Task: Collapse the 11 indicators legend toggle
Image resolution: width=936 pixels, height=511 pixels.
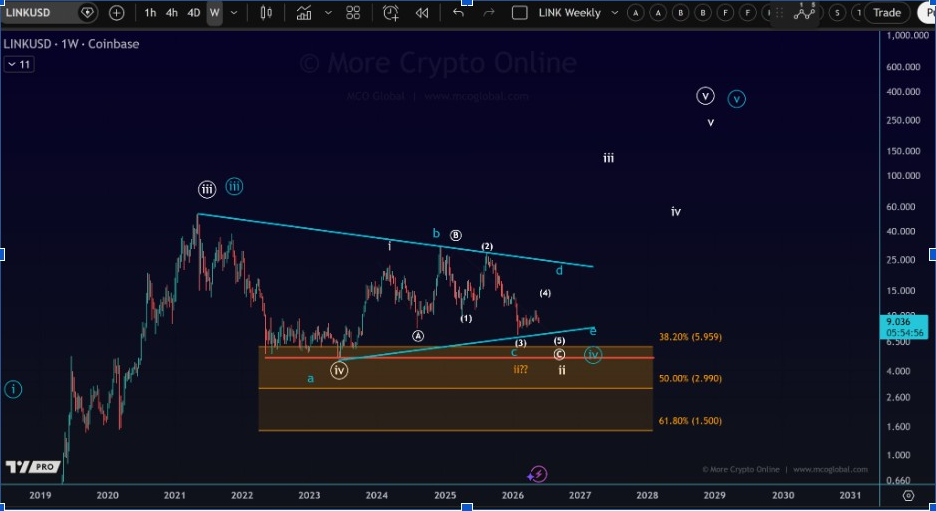Action: [x=19, y=64]
